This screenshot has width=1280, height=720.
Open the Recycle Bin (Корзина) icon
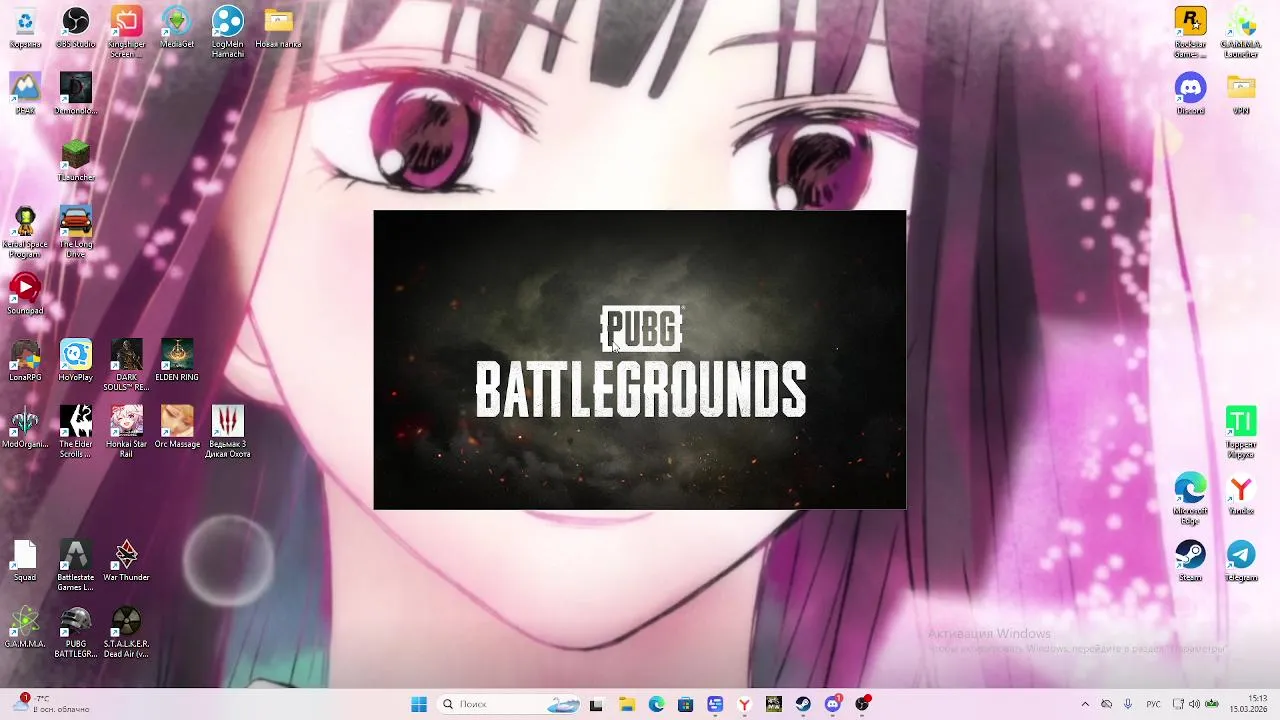(x=25, y=28)
